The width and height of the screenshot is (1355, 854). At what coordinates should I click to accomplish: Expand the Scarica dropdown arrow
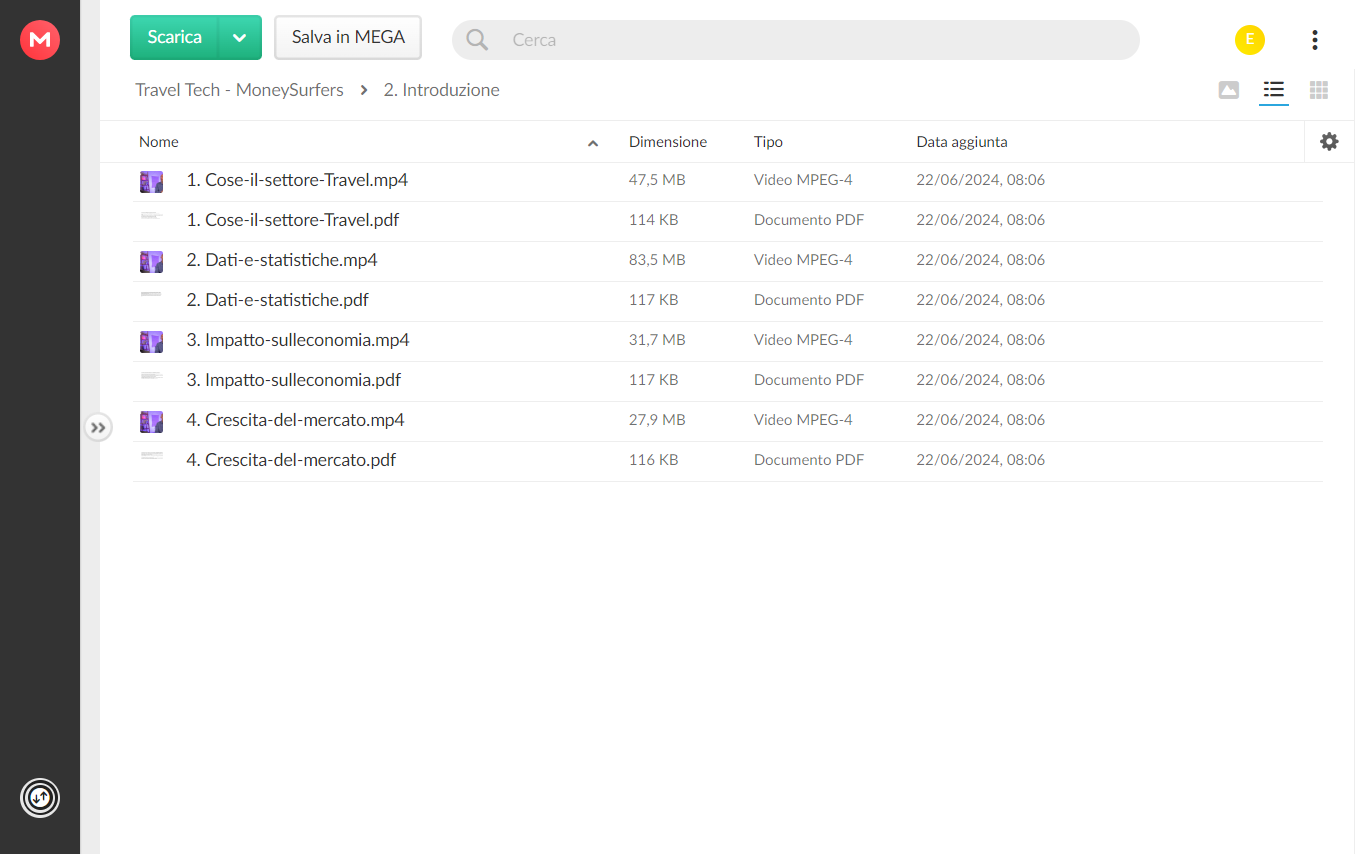pyautogui.click(x=240, y=38)
